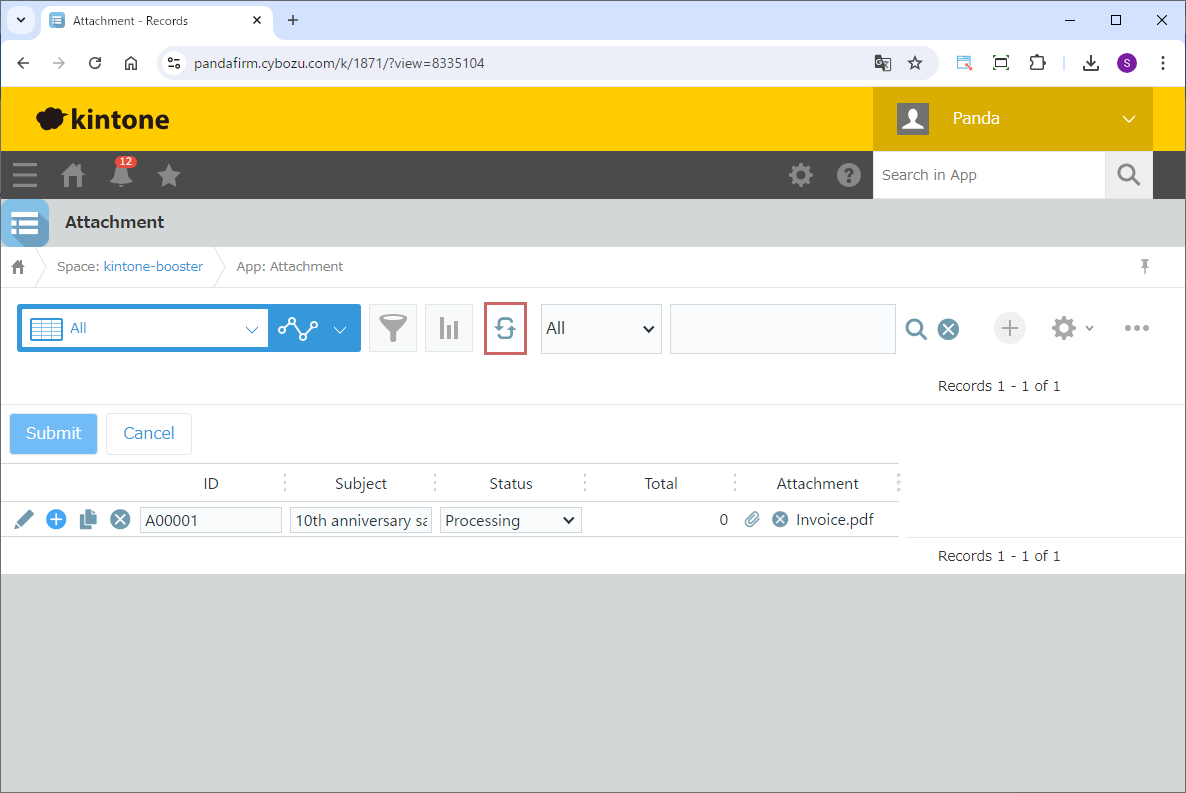Remove the Invoice.pdf attachment
Screen dimensions: 1186x793
780,519
